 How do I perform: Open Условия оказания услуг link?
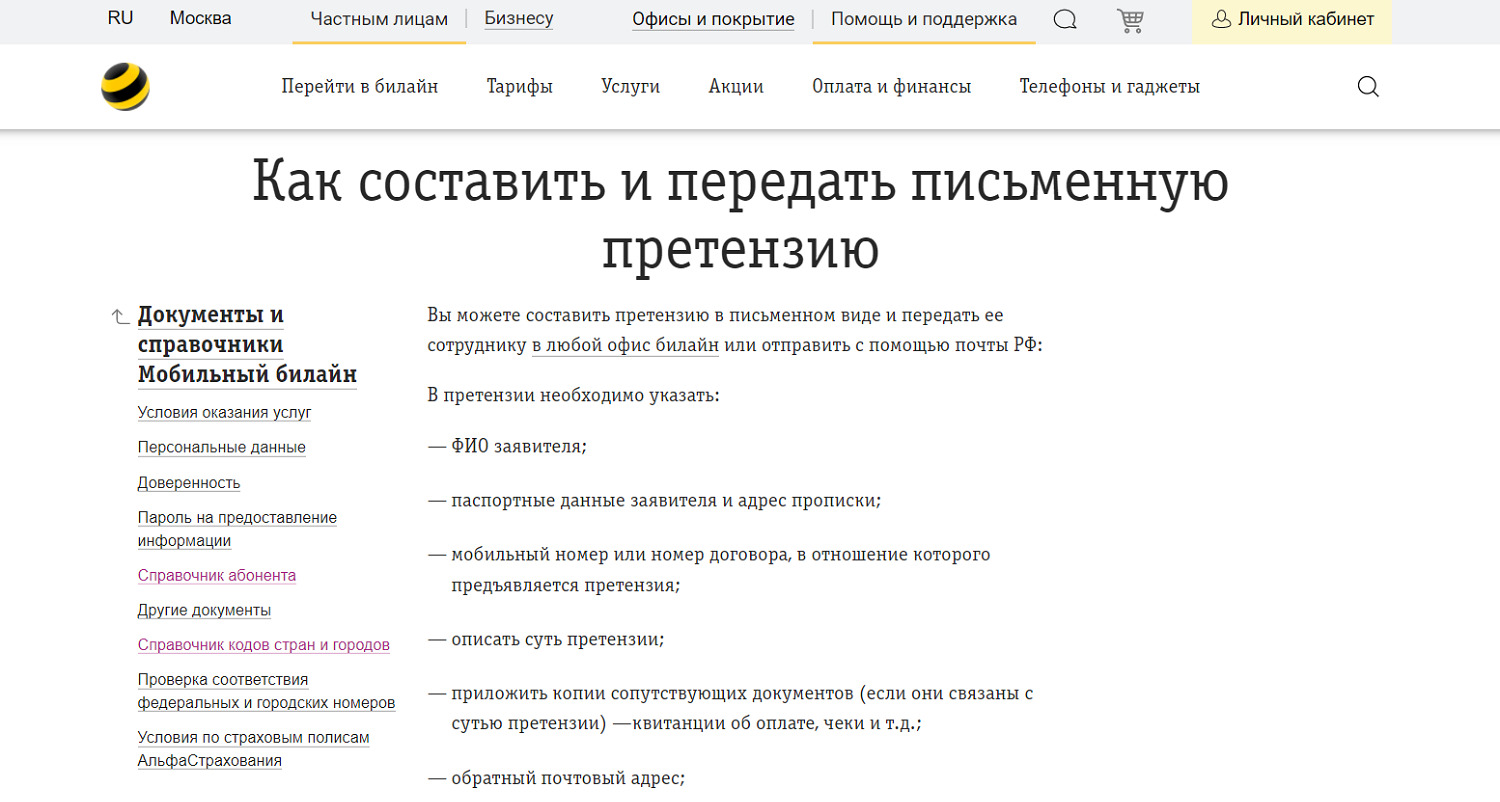coord(225,412)
